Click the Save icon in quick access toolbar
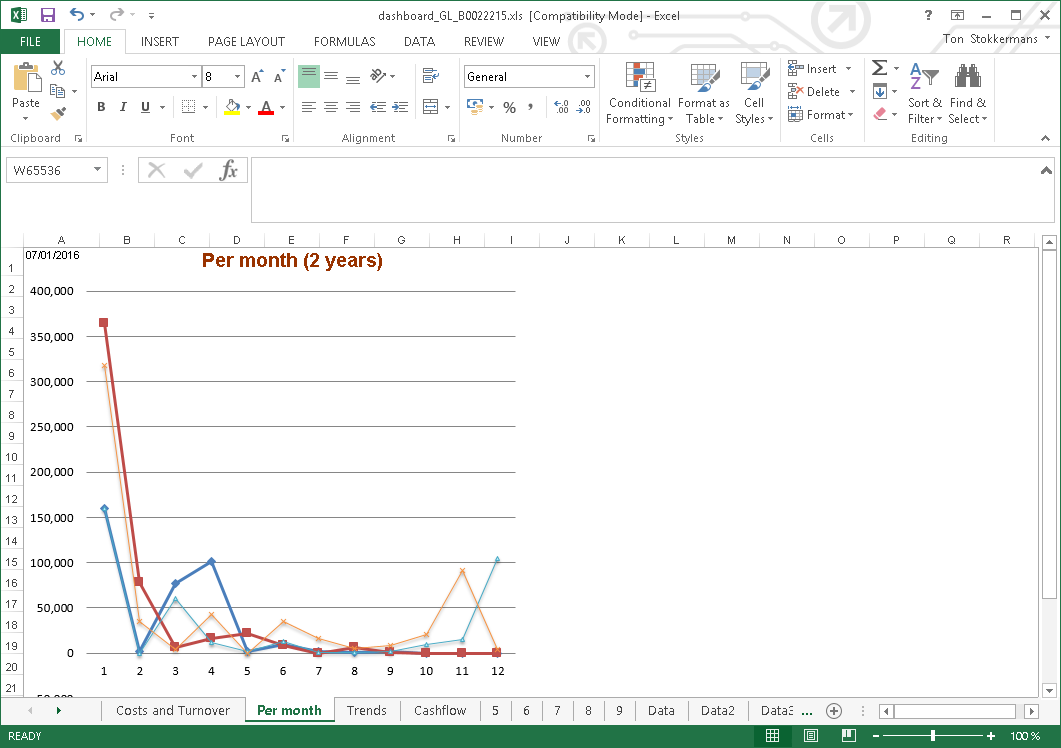 (x=47, y=15)
